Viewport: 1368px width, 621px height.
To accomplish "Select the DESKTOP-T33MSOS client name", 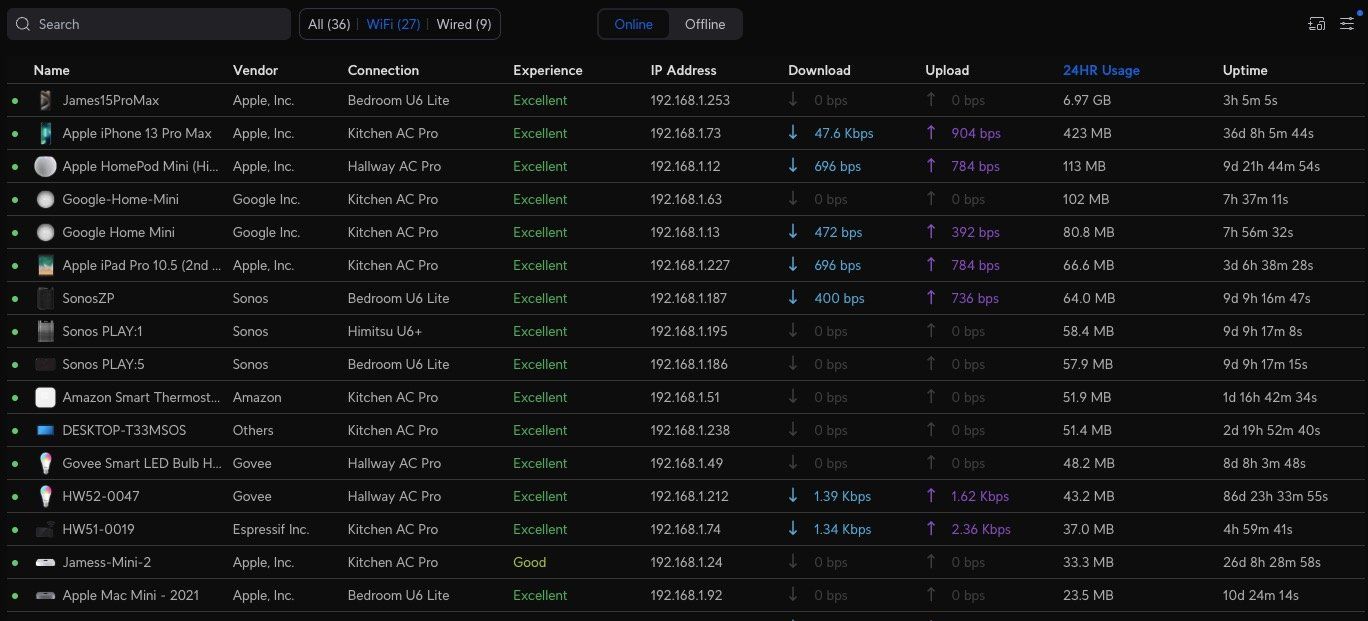I will 124,430.
